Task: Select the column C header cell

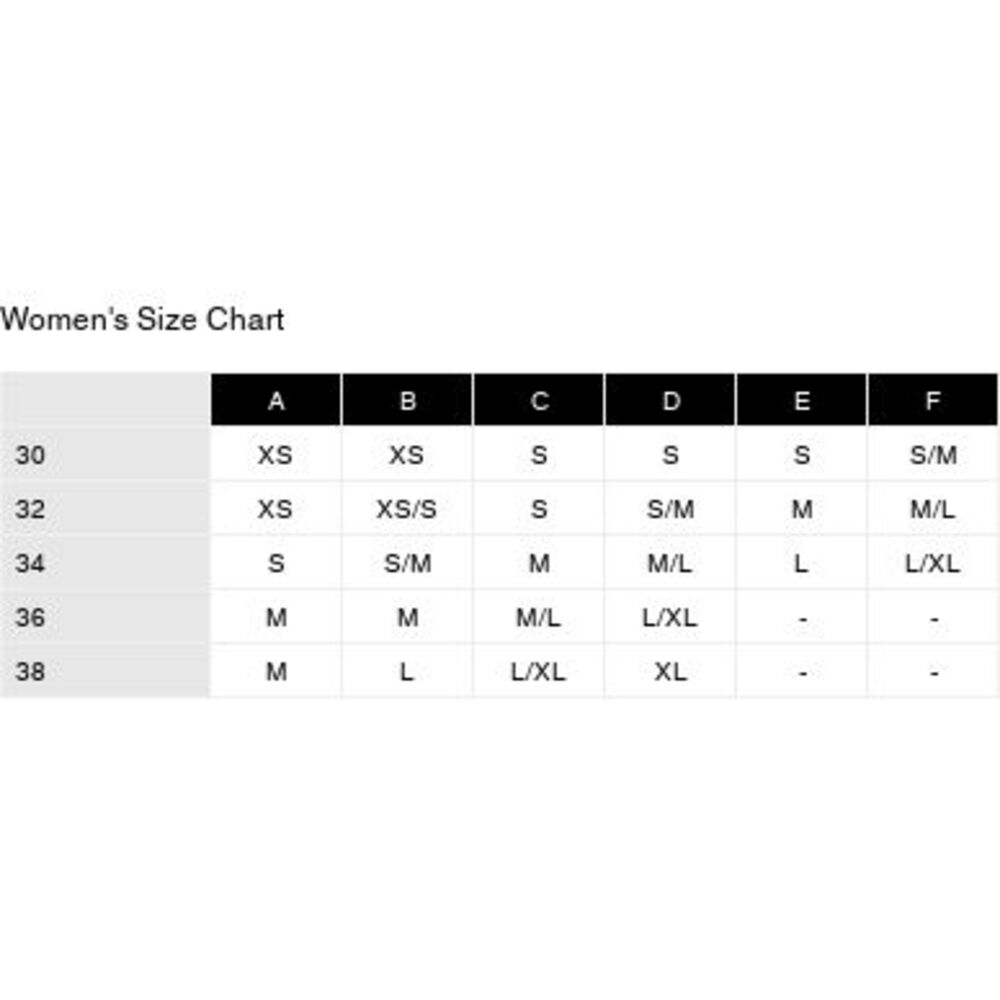Action: [539, 400]
